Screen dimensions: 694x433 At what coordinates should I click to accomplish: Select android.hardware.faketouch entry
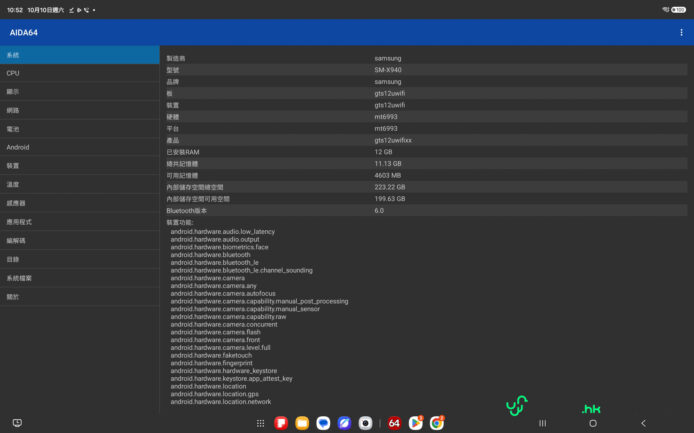coord(211,356)
